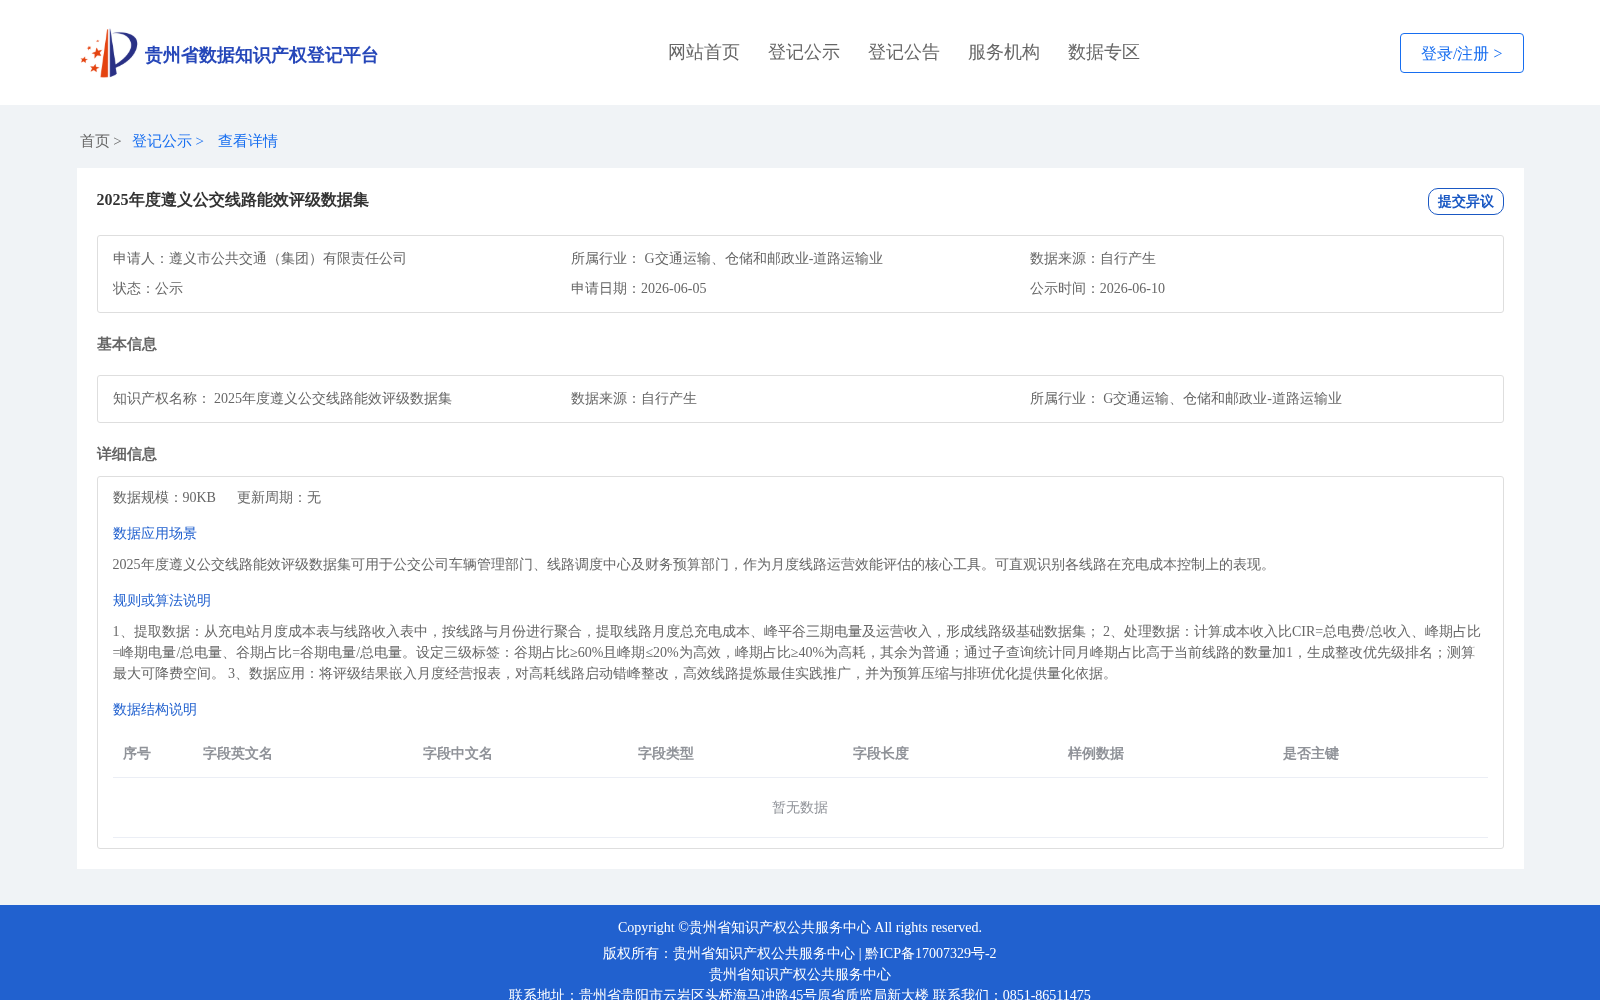Click the 基本信息 section heading
The width and height of the screenshot is (1600, 1000).
(127, 344)
